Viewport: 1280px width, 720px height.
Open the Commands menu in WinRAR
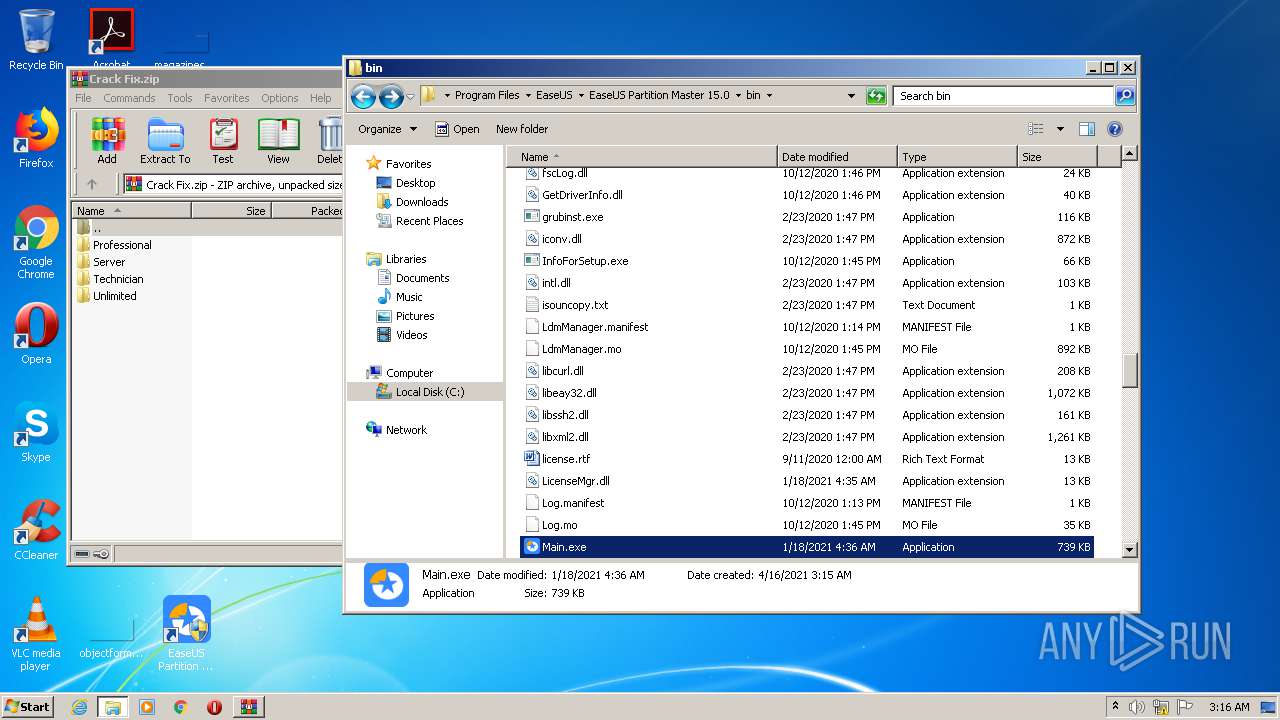[x=129, y=98]
